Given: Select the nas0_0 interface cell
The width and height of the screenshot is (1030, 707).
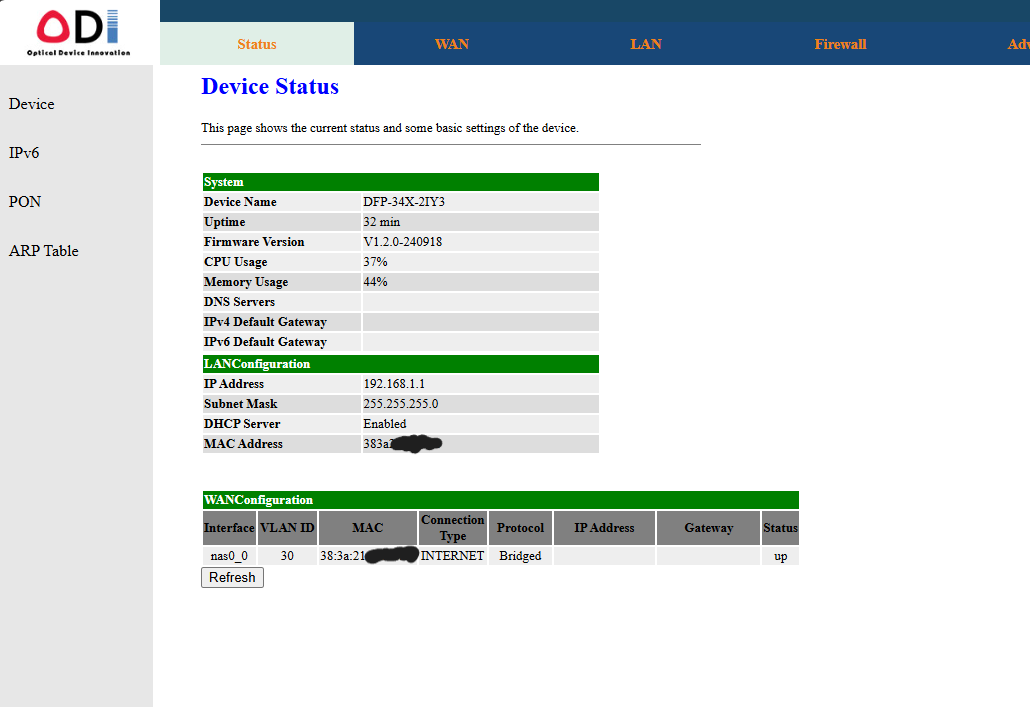Looking at the screenshot, I should [229, 556].
